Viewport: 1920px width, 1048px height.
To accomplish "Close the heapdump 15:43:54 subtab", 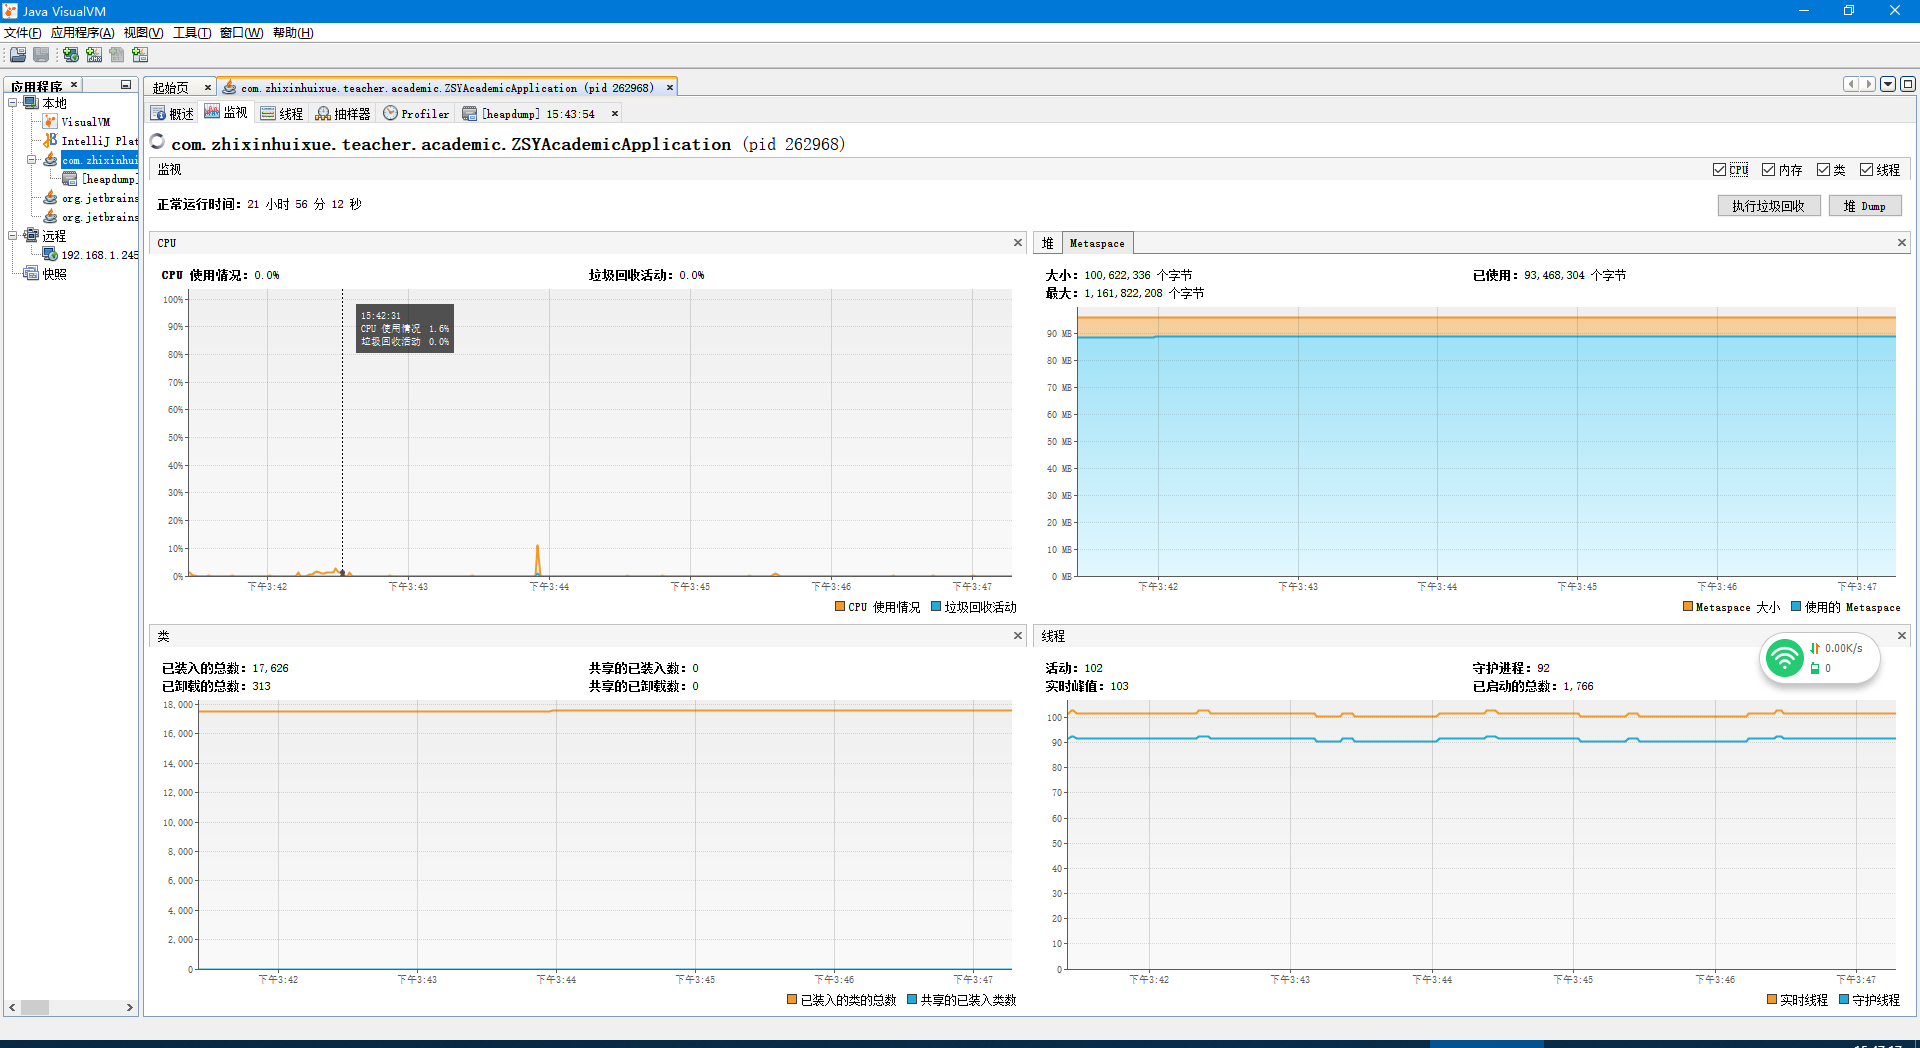I will (x=615, y=114).
